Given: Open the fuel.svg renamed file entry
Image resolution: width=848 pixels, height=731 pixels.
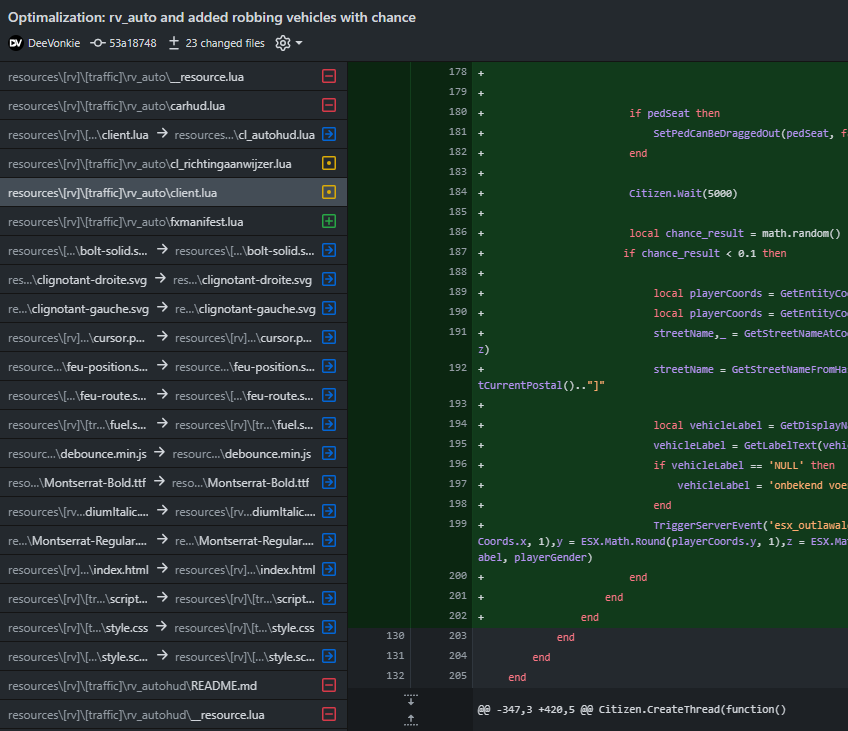Looking at the screenshot, I should (x=160, y=424).
